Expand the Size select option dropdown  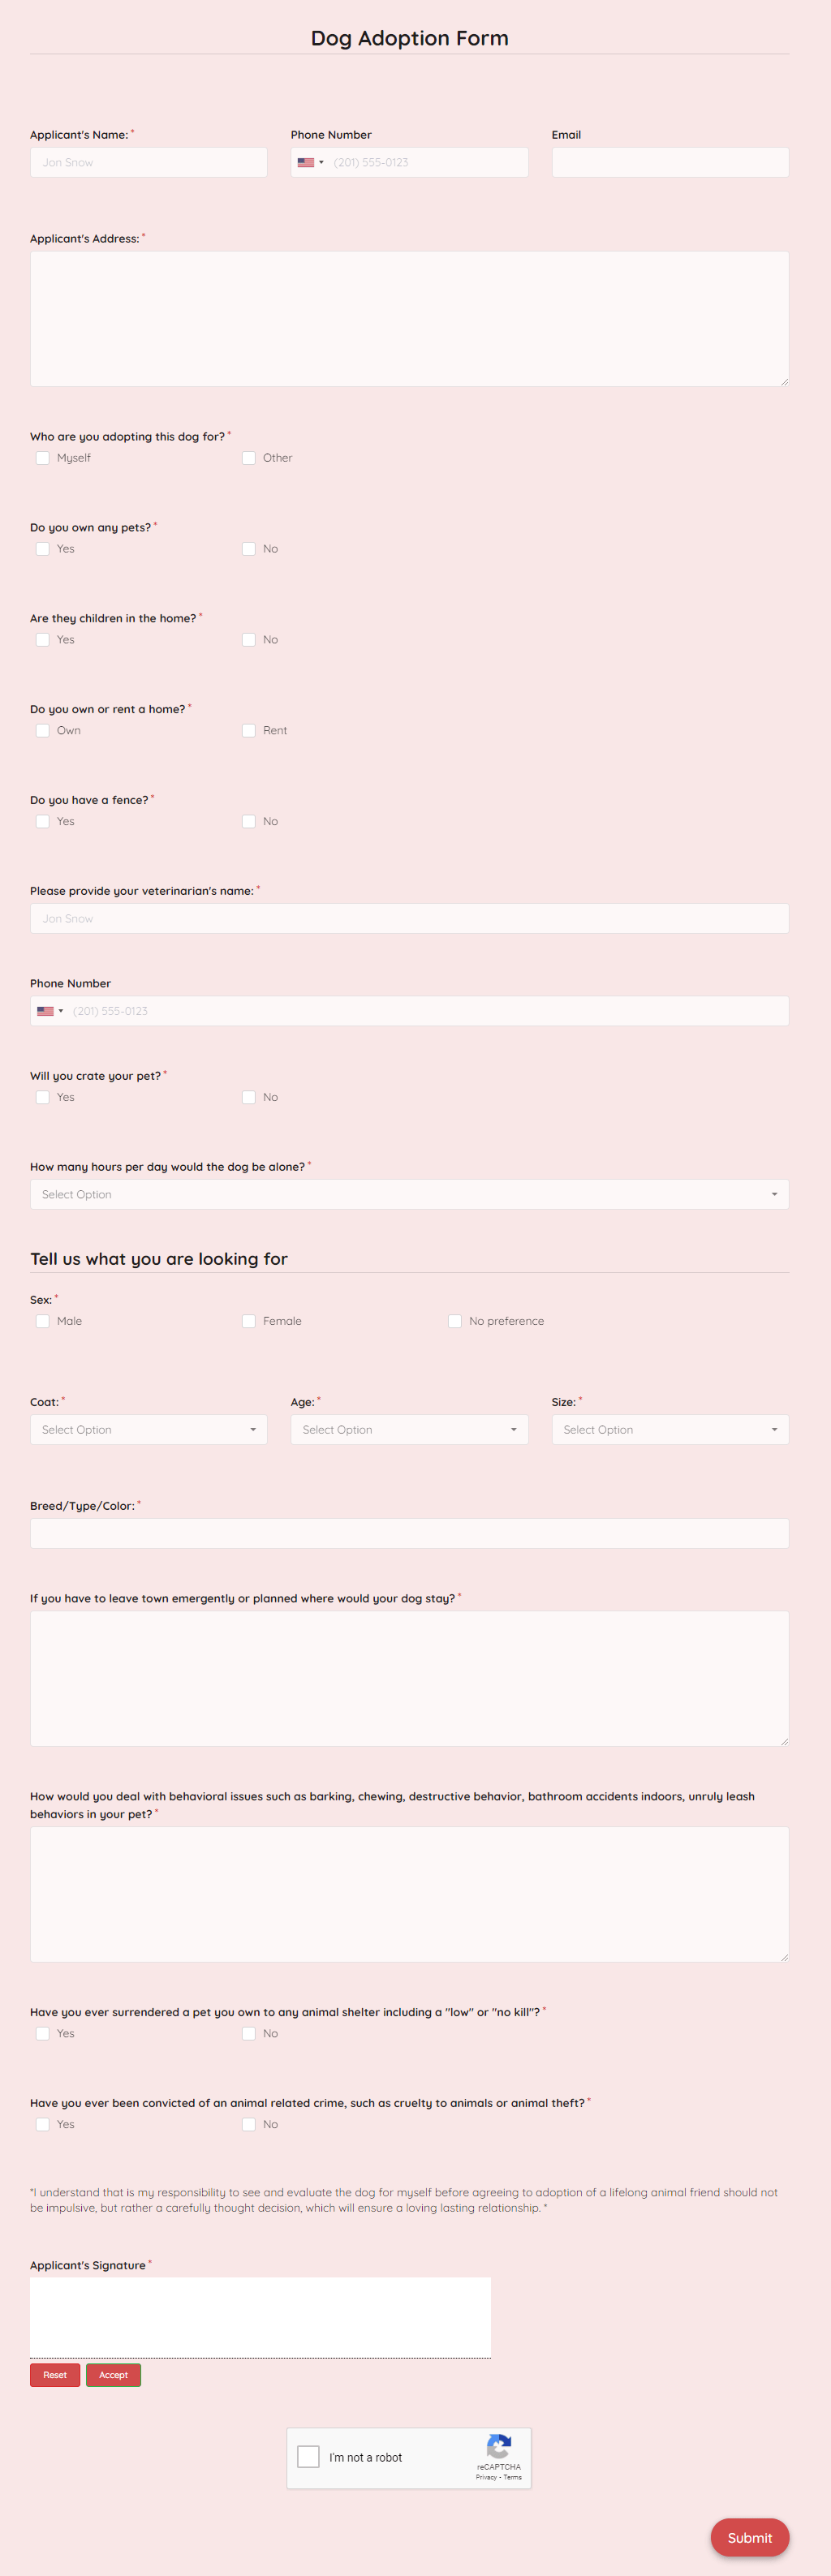[670, 1430]
